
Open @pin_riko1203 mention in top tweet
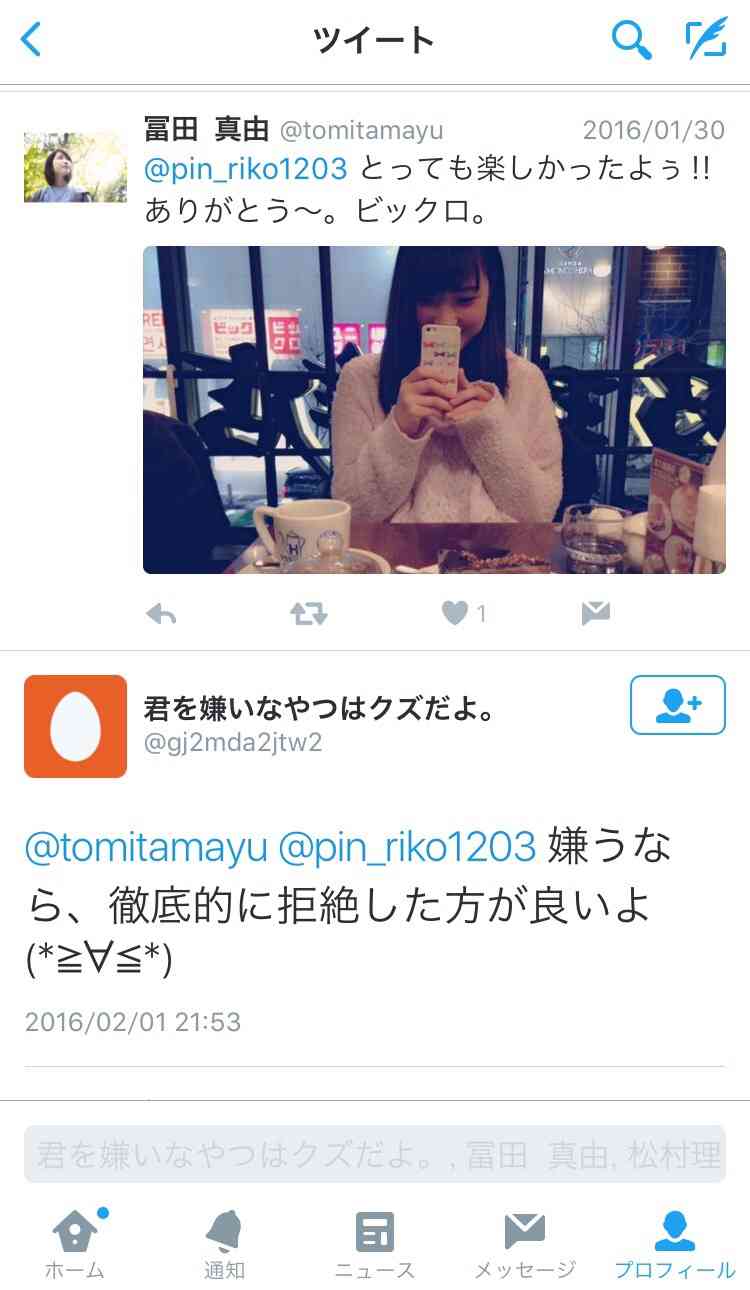246,169
